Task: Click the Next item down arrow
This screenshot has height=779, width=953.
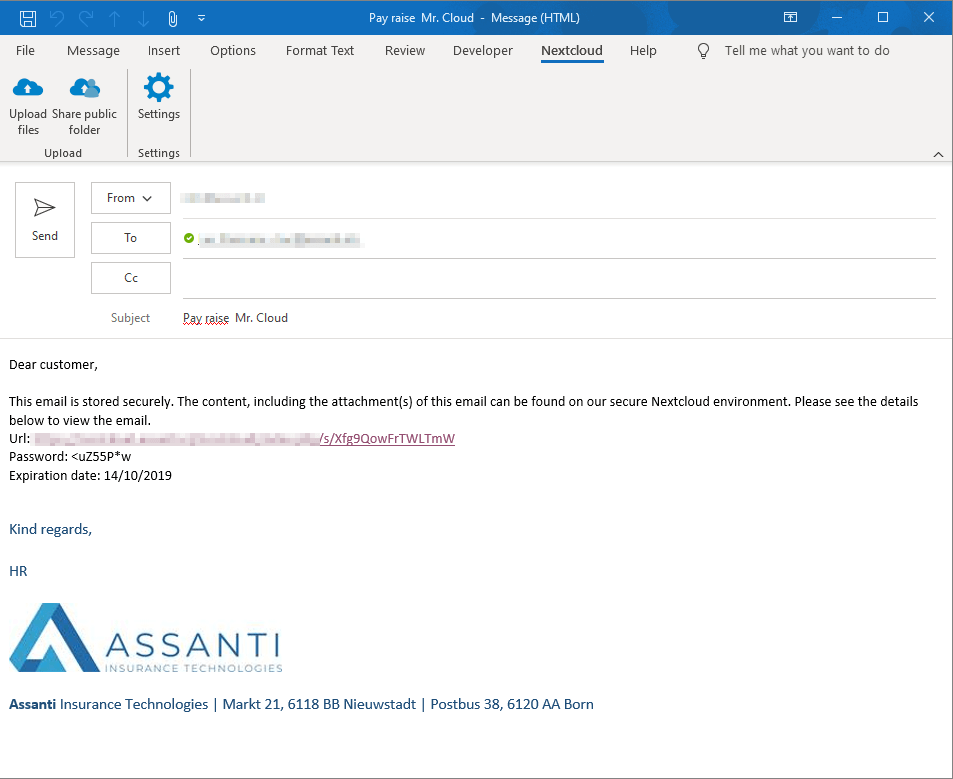Action: coord(144,18)
